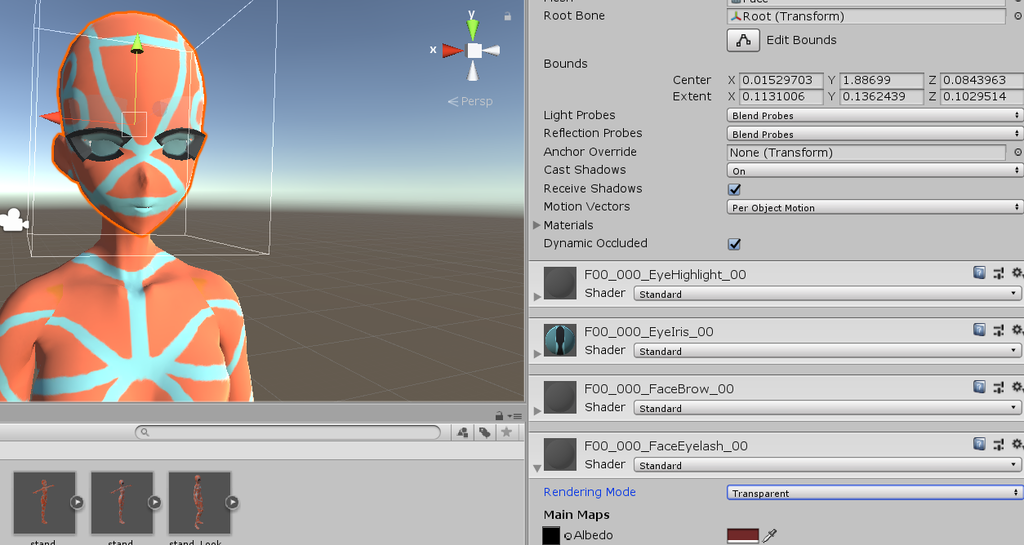
Task: Open Rendering Mode dropdown
Action: coord(874,493)
